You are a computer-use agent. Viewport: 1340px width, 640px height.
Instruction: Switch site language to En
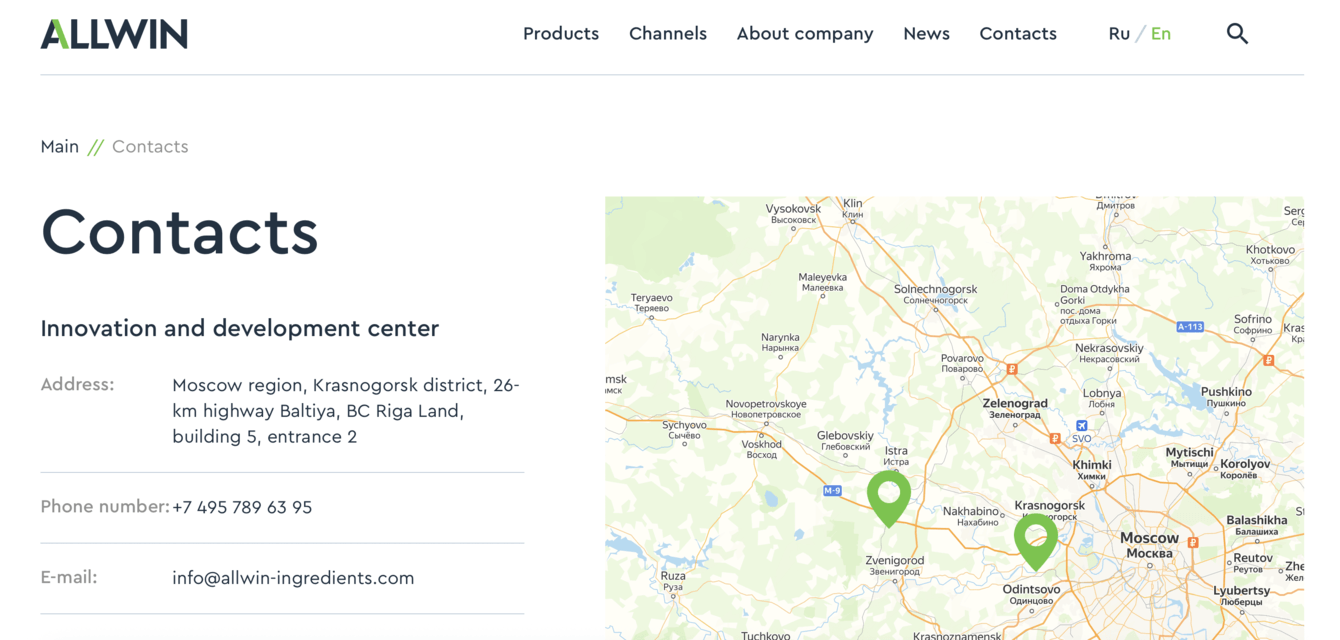(x=1161, y=34)
